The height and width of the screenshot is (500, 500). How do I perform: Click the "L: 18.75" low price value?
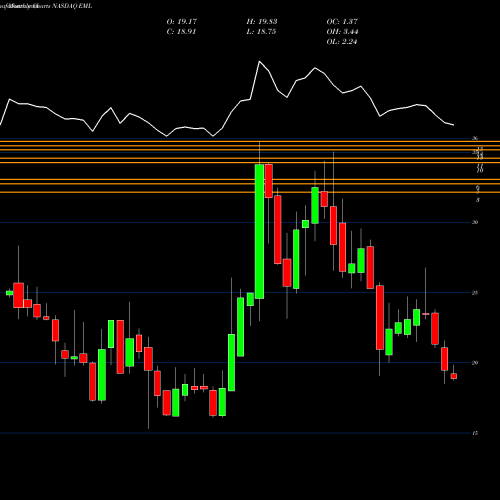261,32
